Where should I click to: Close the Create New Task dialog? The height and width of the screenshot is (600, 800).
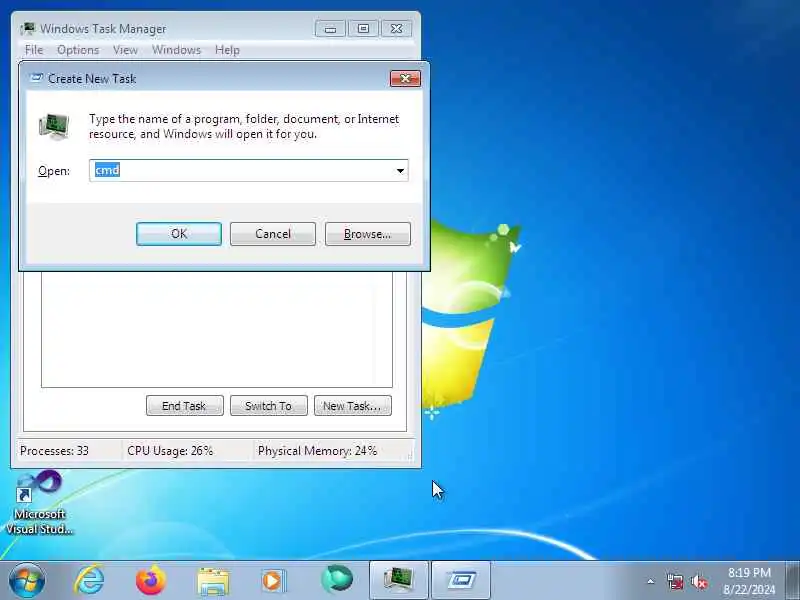(405, 79)
